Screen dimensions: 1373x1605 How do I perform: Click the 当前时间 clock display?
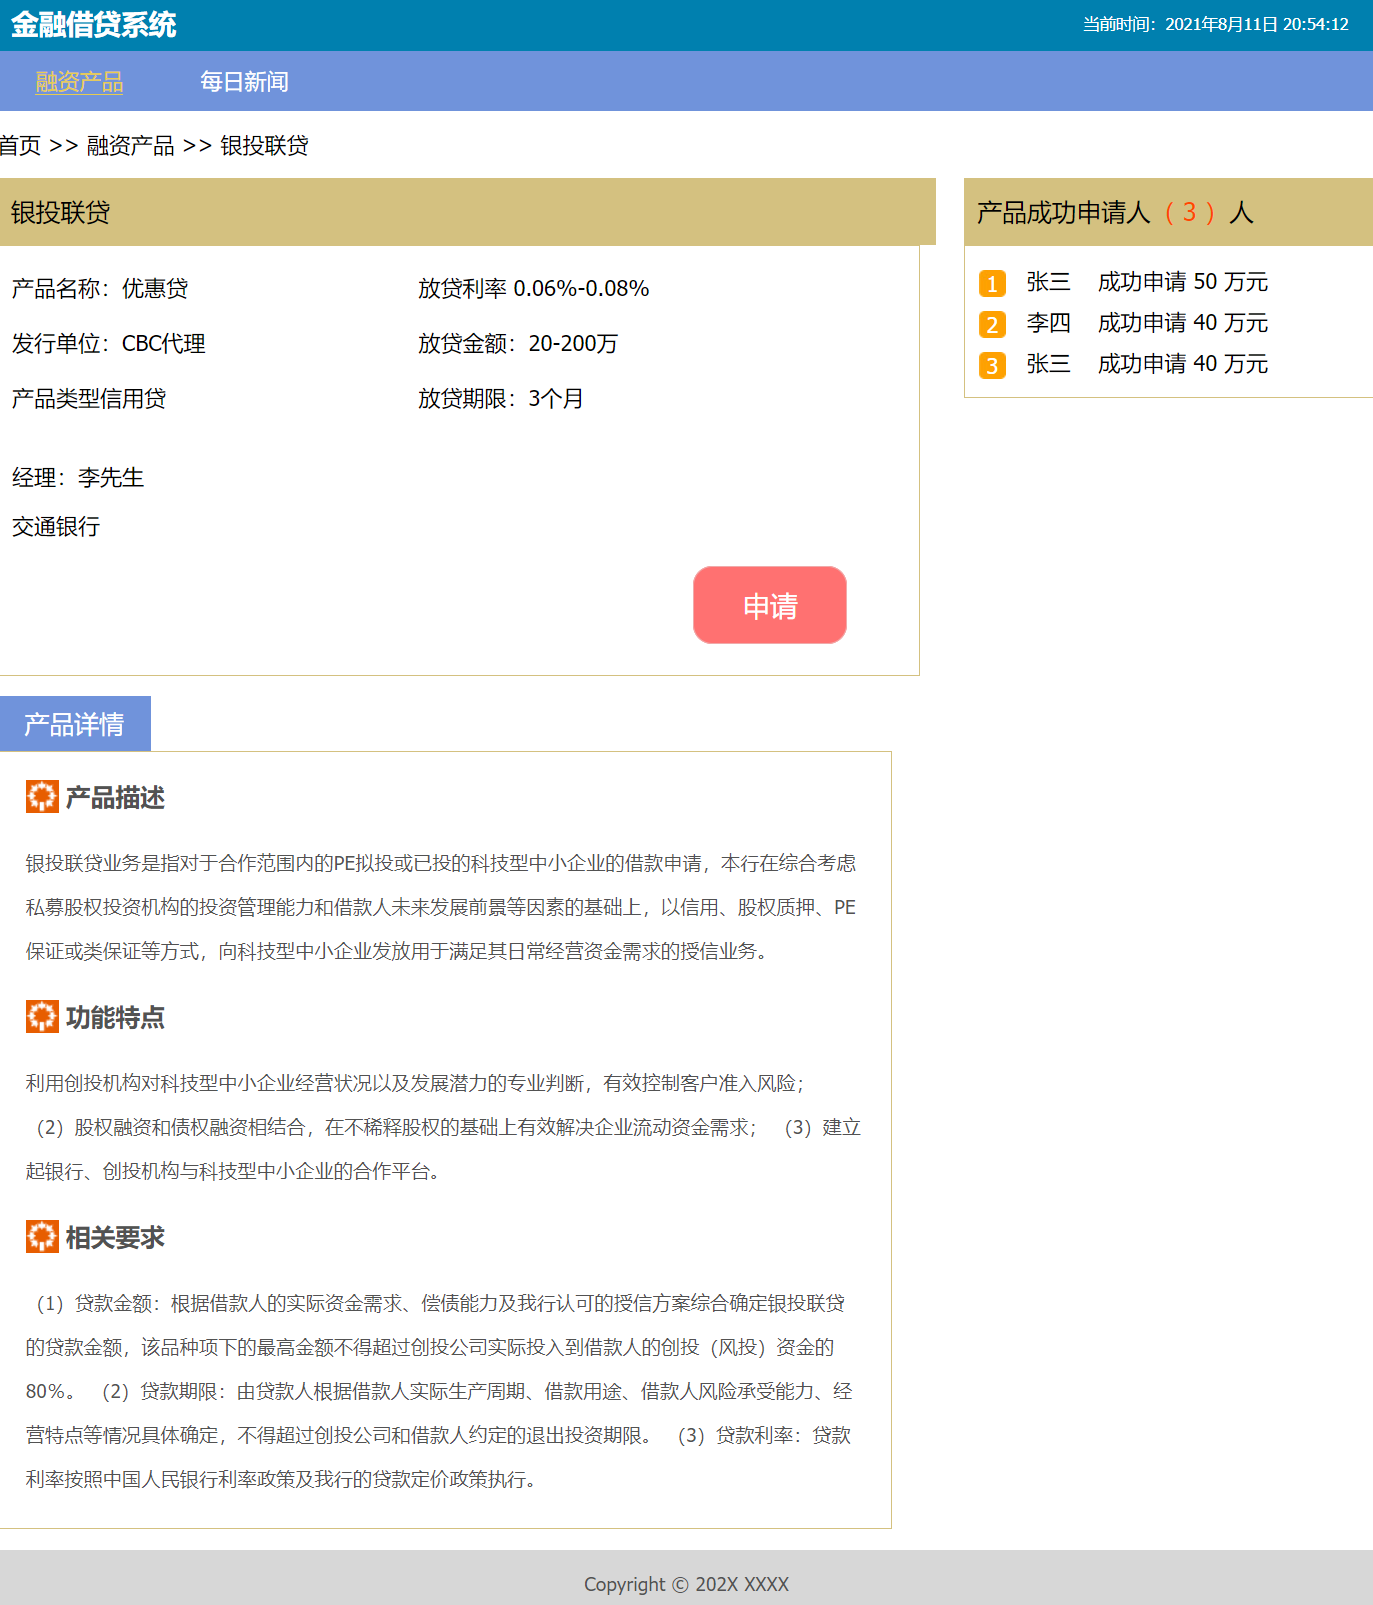pos(1215,25)
